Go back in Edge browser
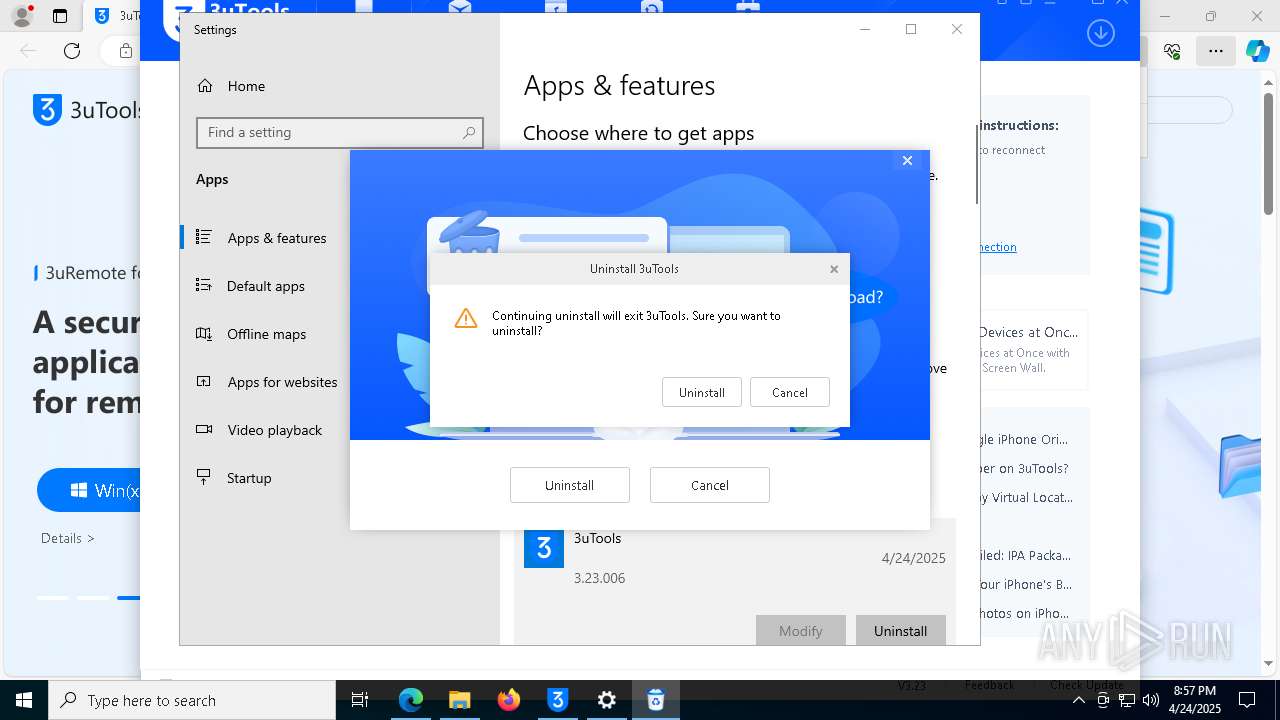 tap(27, 50)
